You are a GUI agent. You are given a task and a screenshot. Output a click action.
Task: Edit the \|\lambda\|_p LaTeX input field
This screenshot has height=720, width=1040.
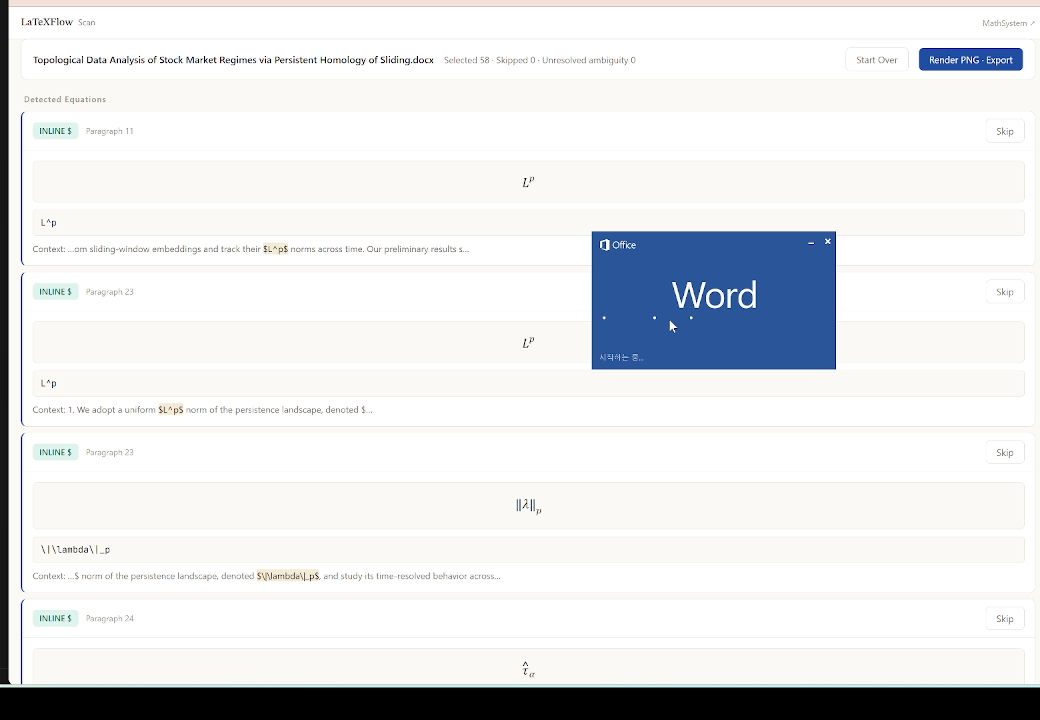[528, 550]
